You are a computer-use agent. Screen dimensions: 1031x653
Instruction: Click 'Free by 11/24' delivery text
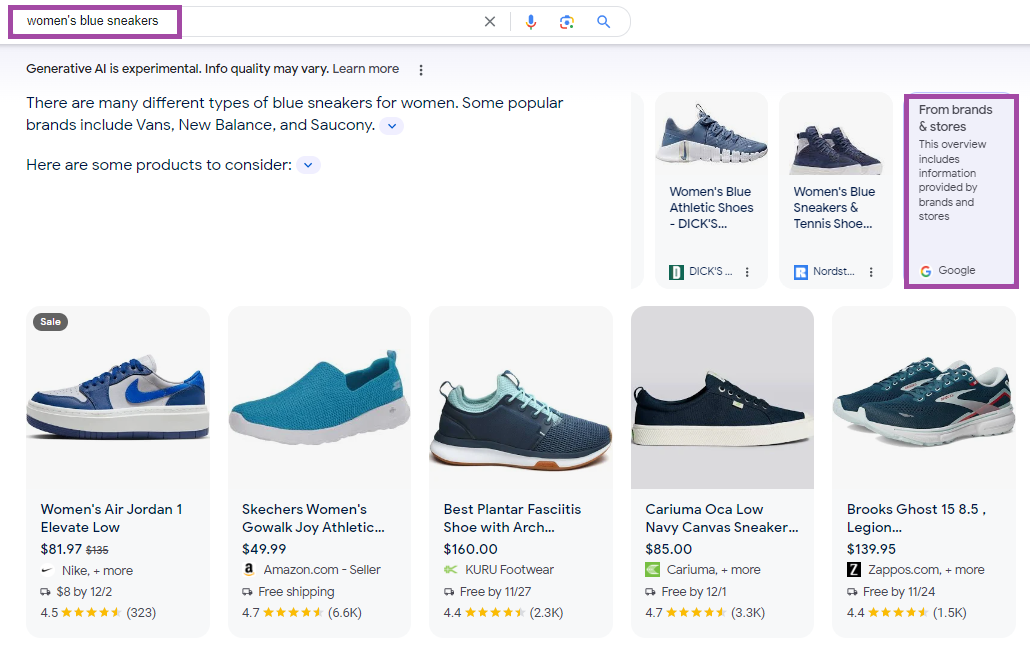pos(899,592)
